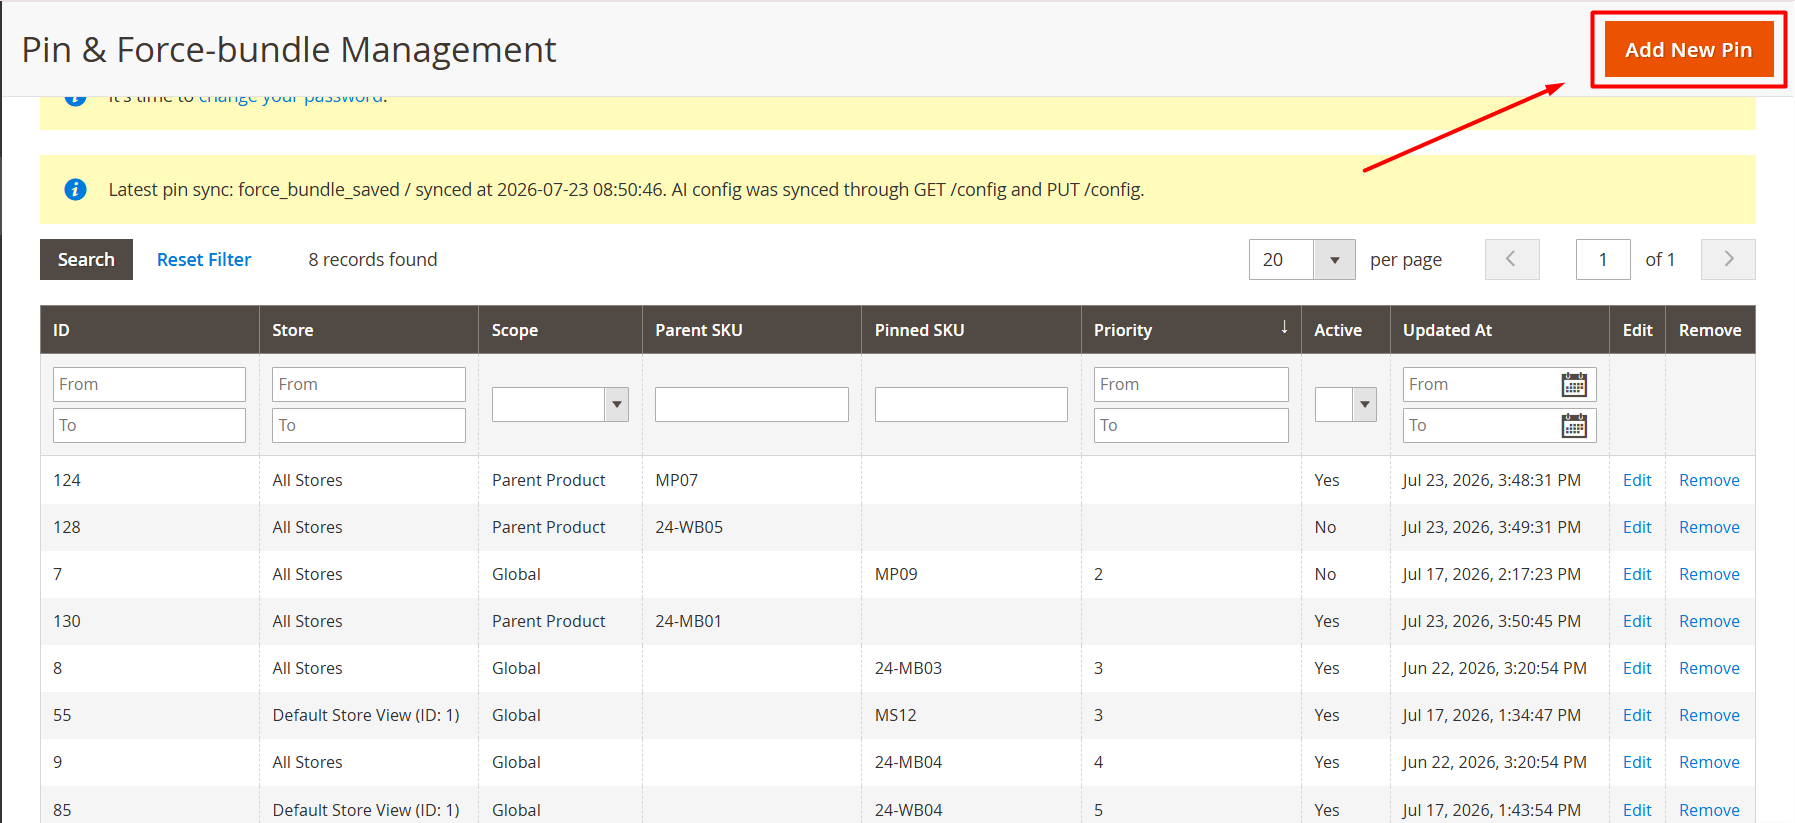
Task: Edit pin 85 with SKU 24-WB04
Action: (1637, 810)
